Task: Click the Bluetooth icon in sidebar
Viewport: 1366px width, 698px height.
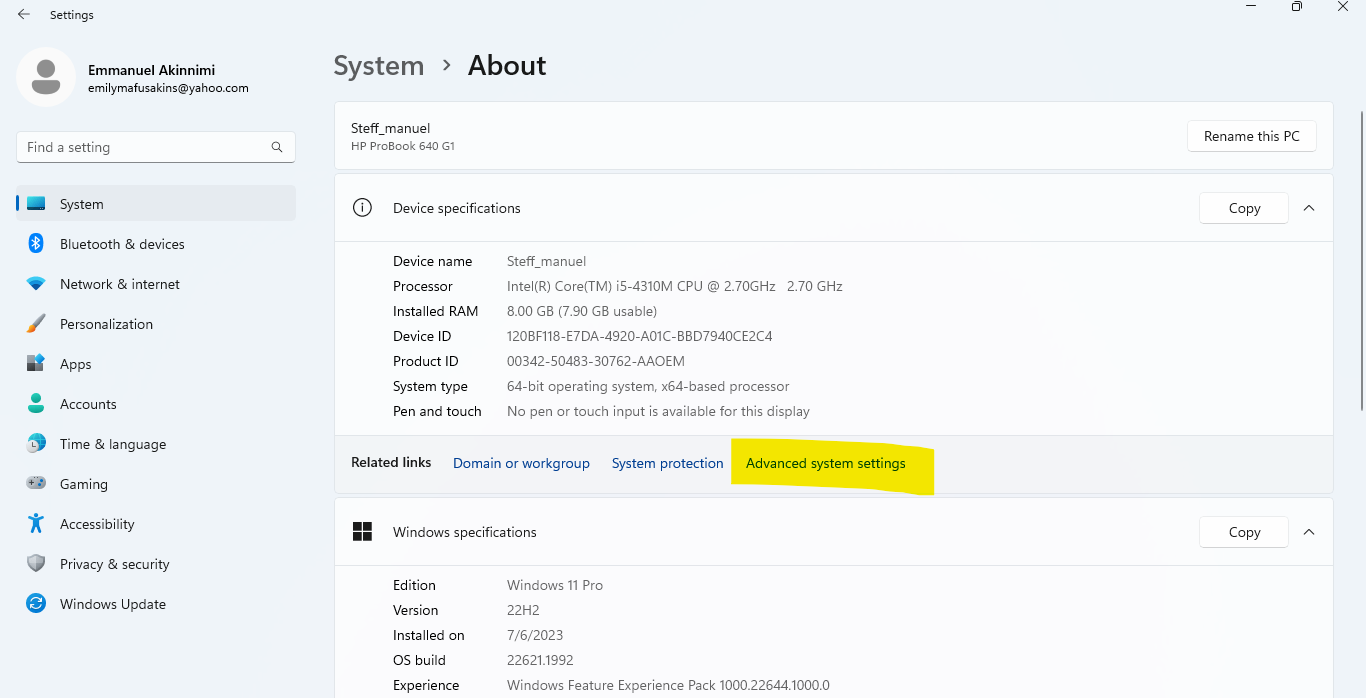Action: pos(36,244)
